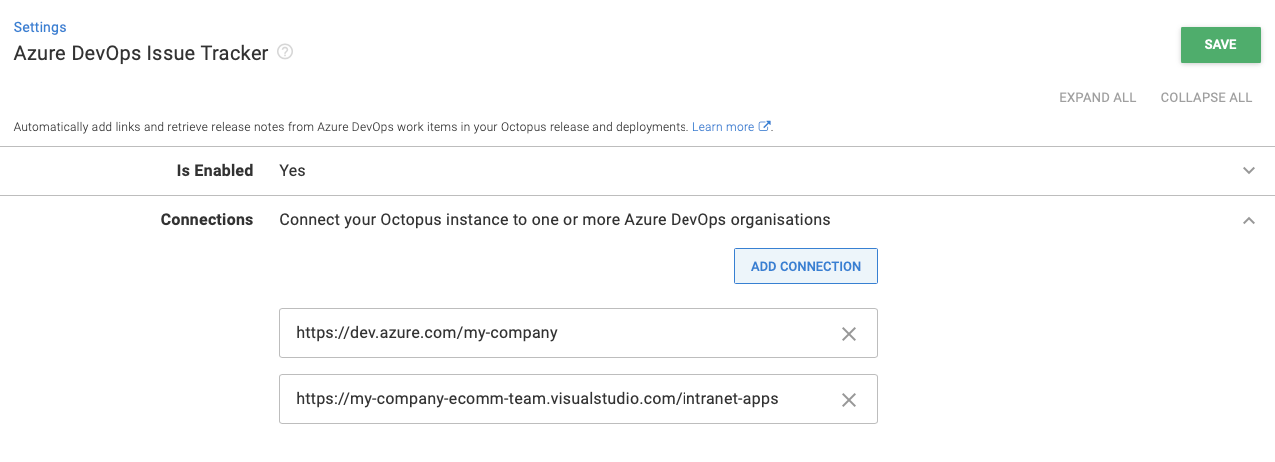The height and width of the screenshot is (462, 1275).
Task: Click the Connections row label
Action: pos(206,220)
